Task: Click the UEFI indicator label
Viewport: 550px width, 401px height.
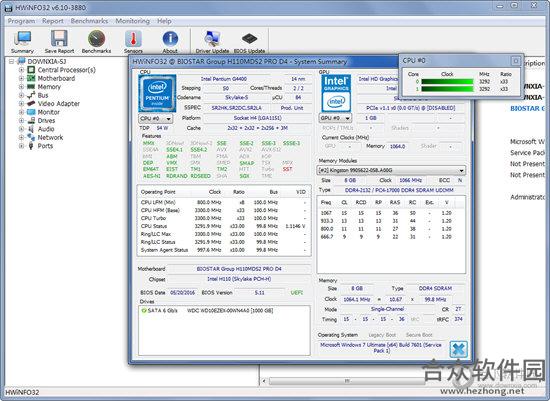Action: click(x=297, y=293)
